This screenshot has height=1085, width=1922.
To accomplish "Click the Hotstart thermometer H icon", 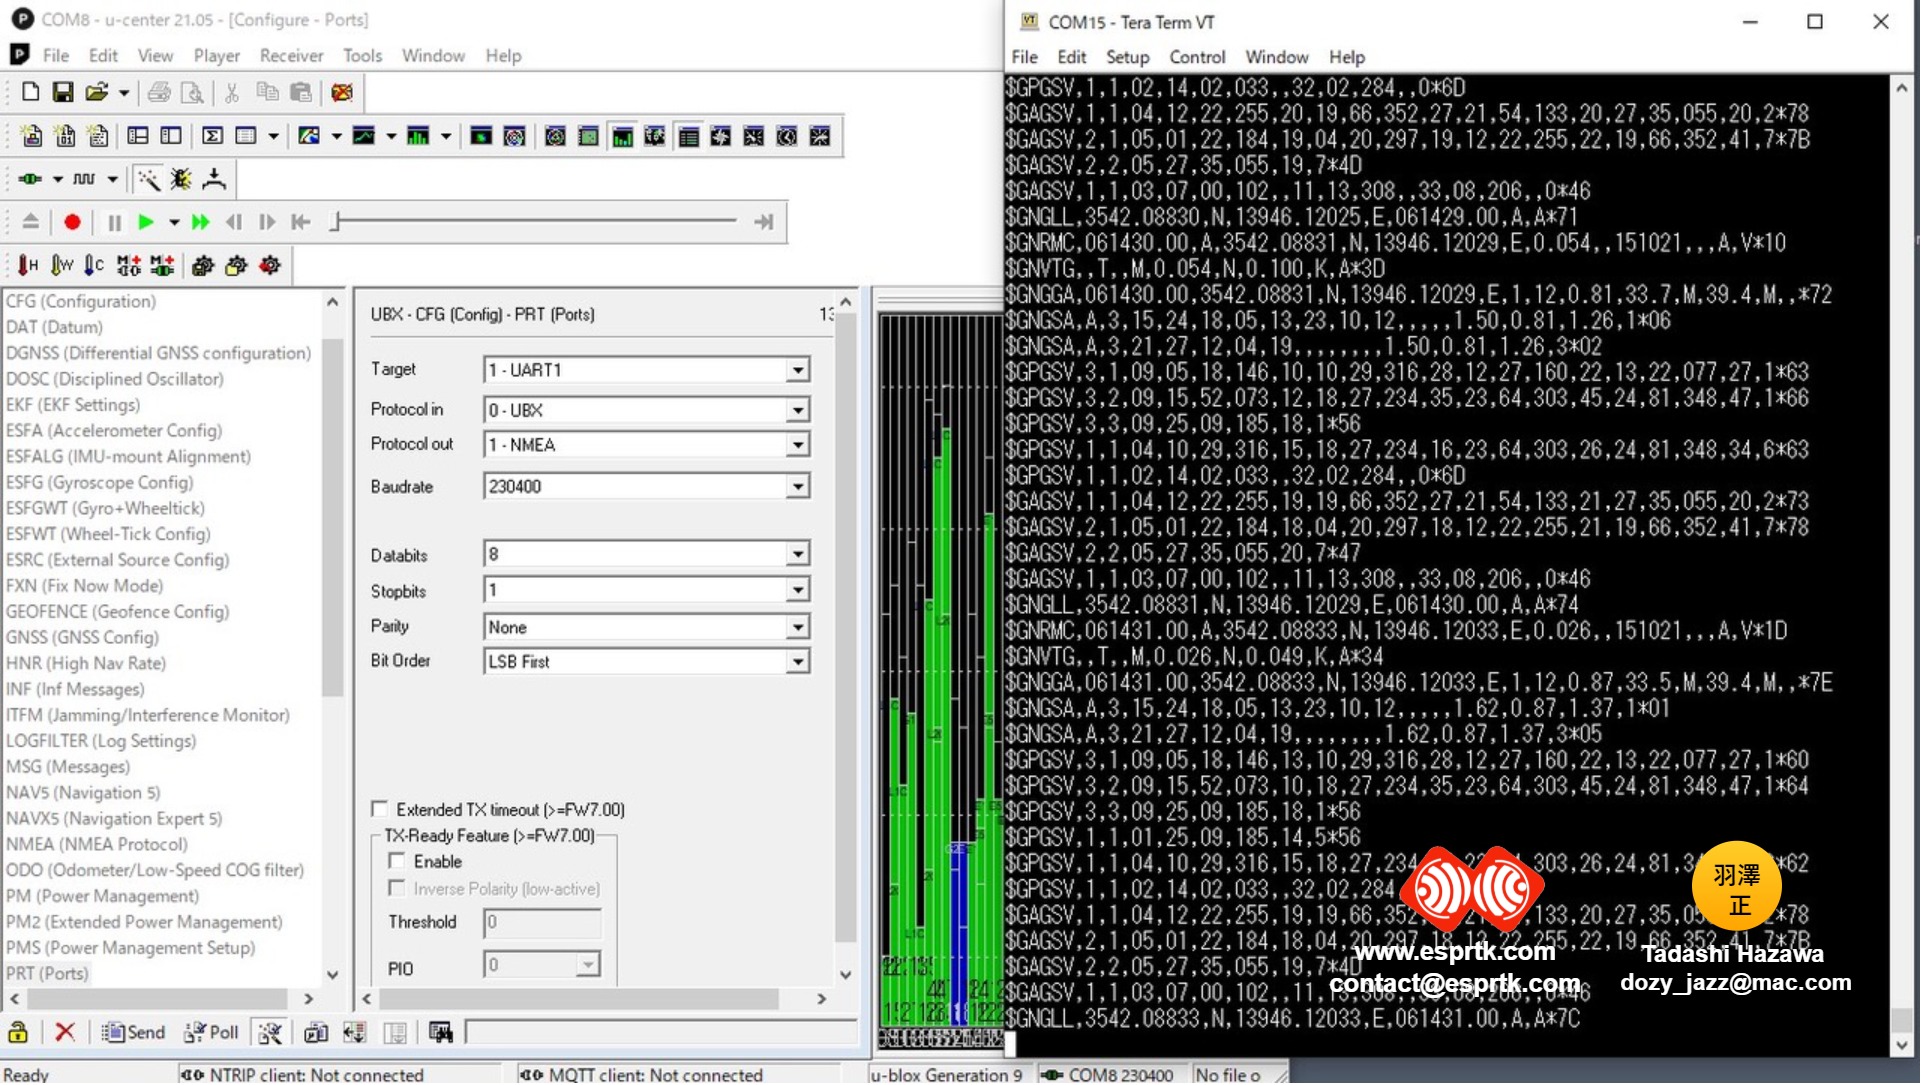I will (27, 265).
